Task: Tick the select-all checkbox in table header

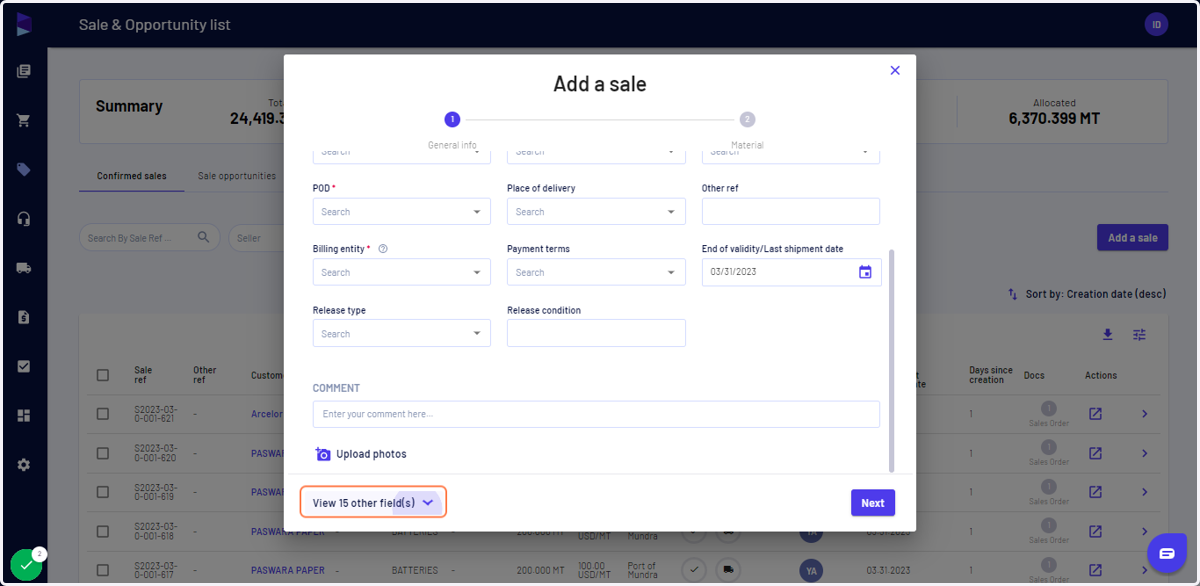Action: [103, 375]
